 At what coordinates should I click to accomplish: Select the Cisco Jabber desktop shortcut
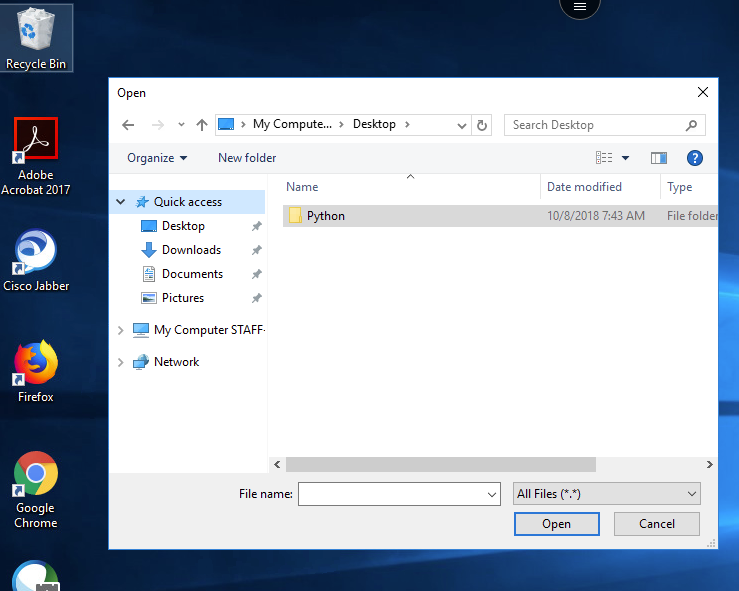[x=36, y=260]
